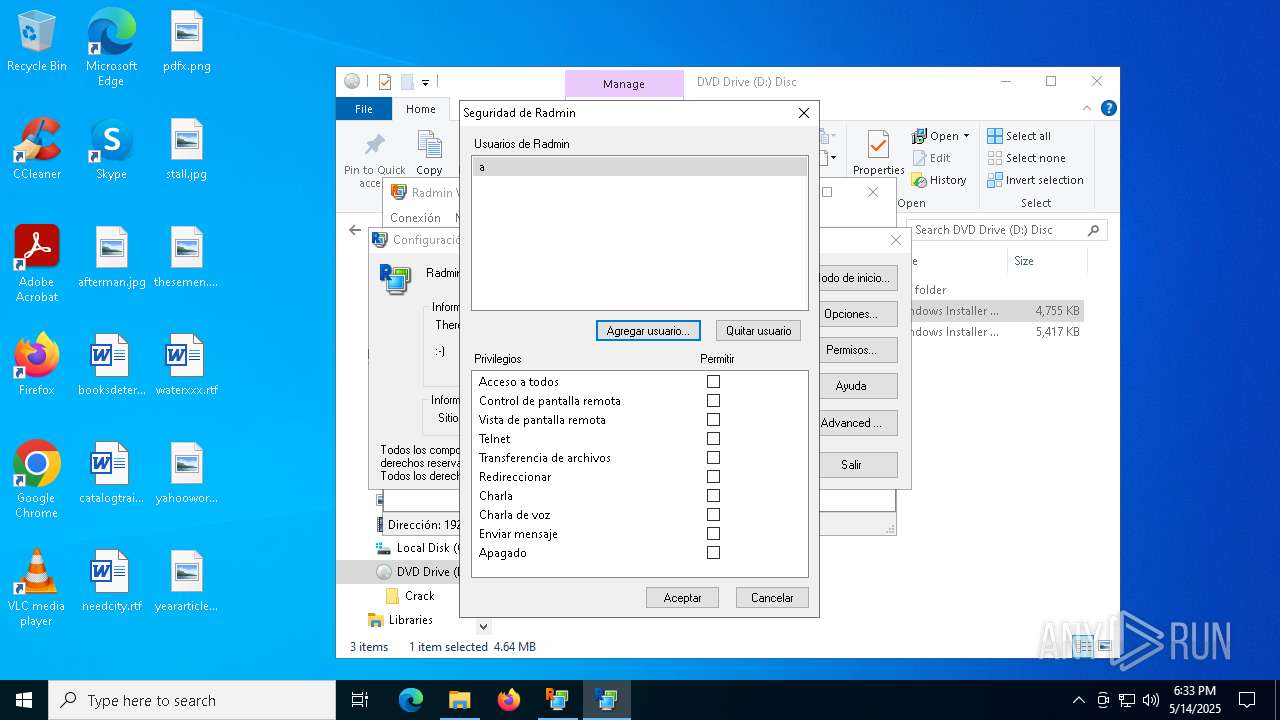Open Conexión menu in Radmin Viewer
The width and height of the screenshot is (1280, 720).
415,218
